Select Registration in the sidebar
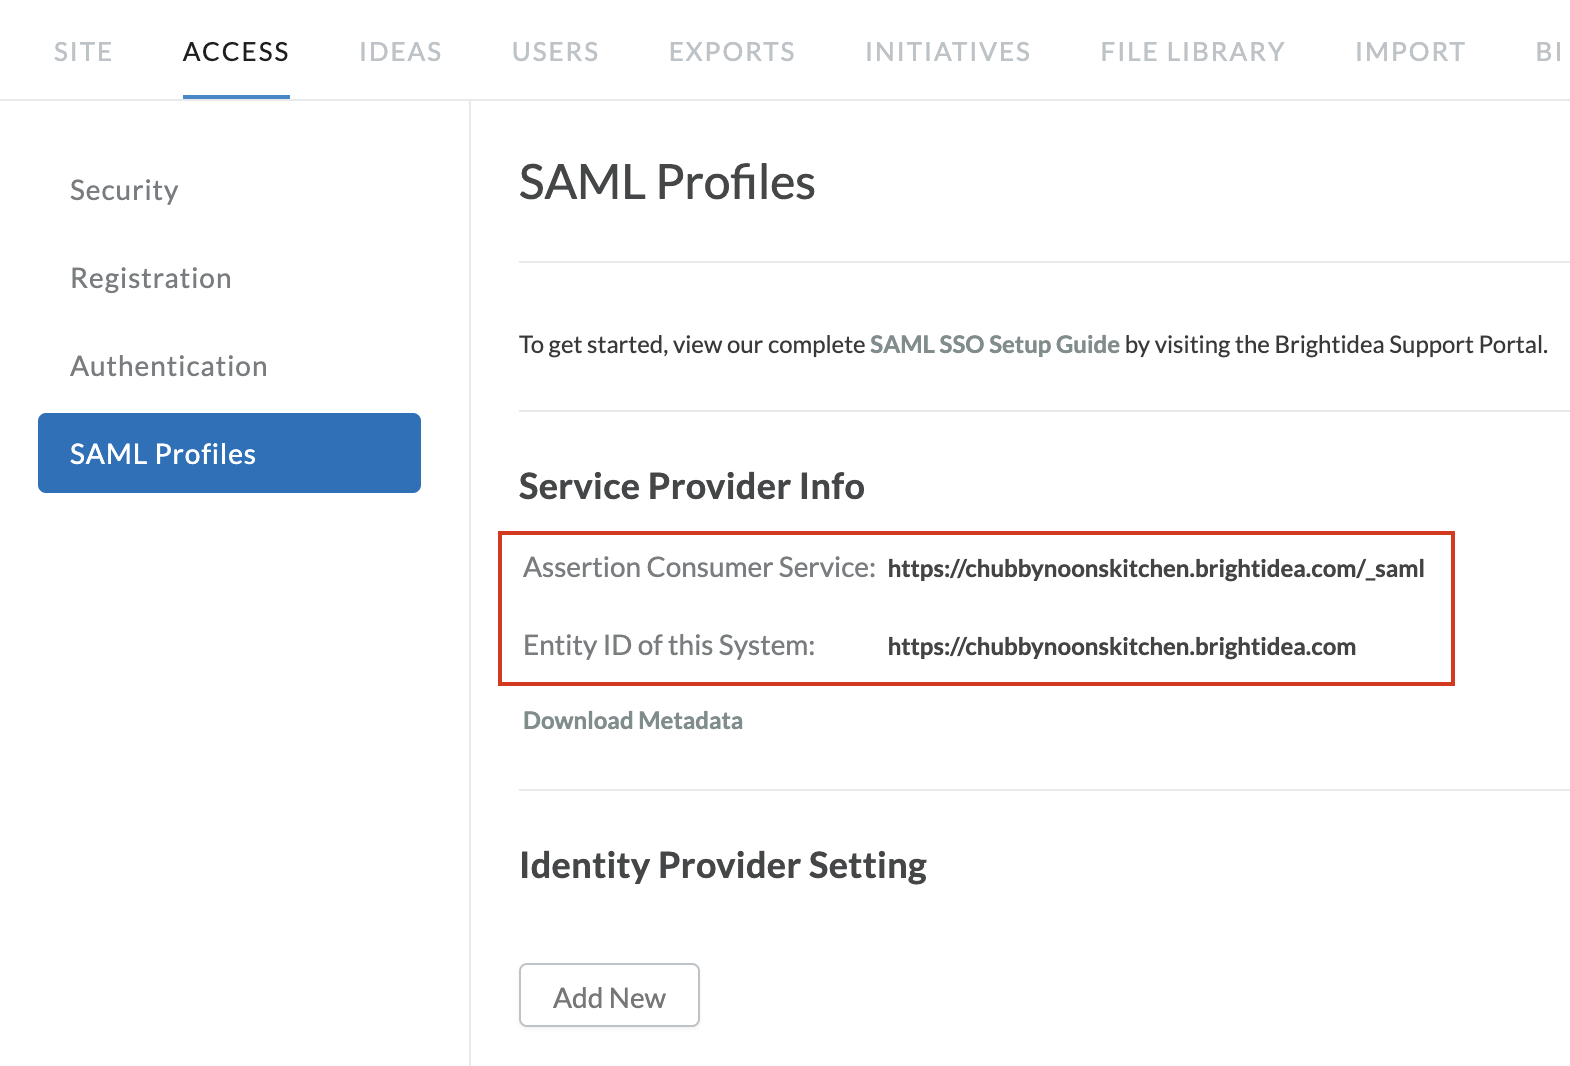Image resolution: width=1570 pixels, height=1066 pixels. tap(151, 278)
